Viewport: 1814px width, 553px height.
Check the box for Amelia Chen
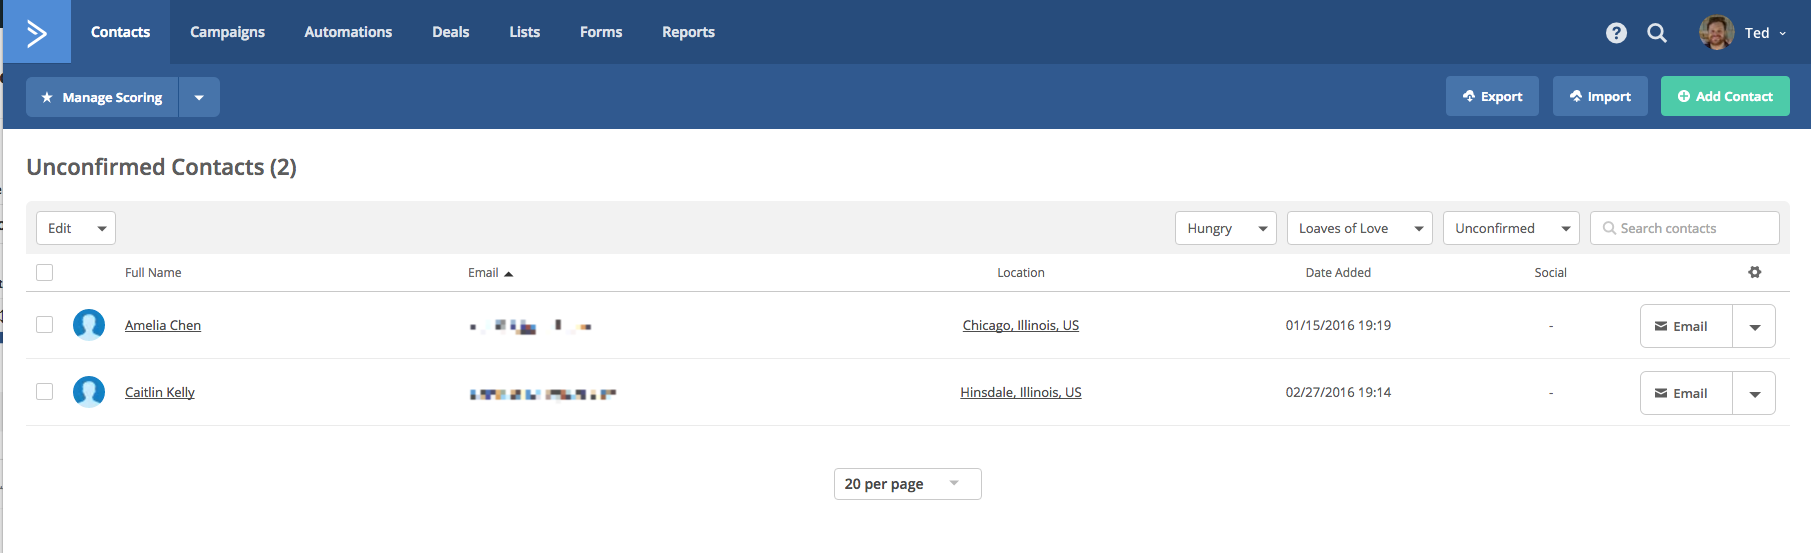(45, 325)
